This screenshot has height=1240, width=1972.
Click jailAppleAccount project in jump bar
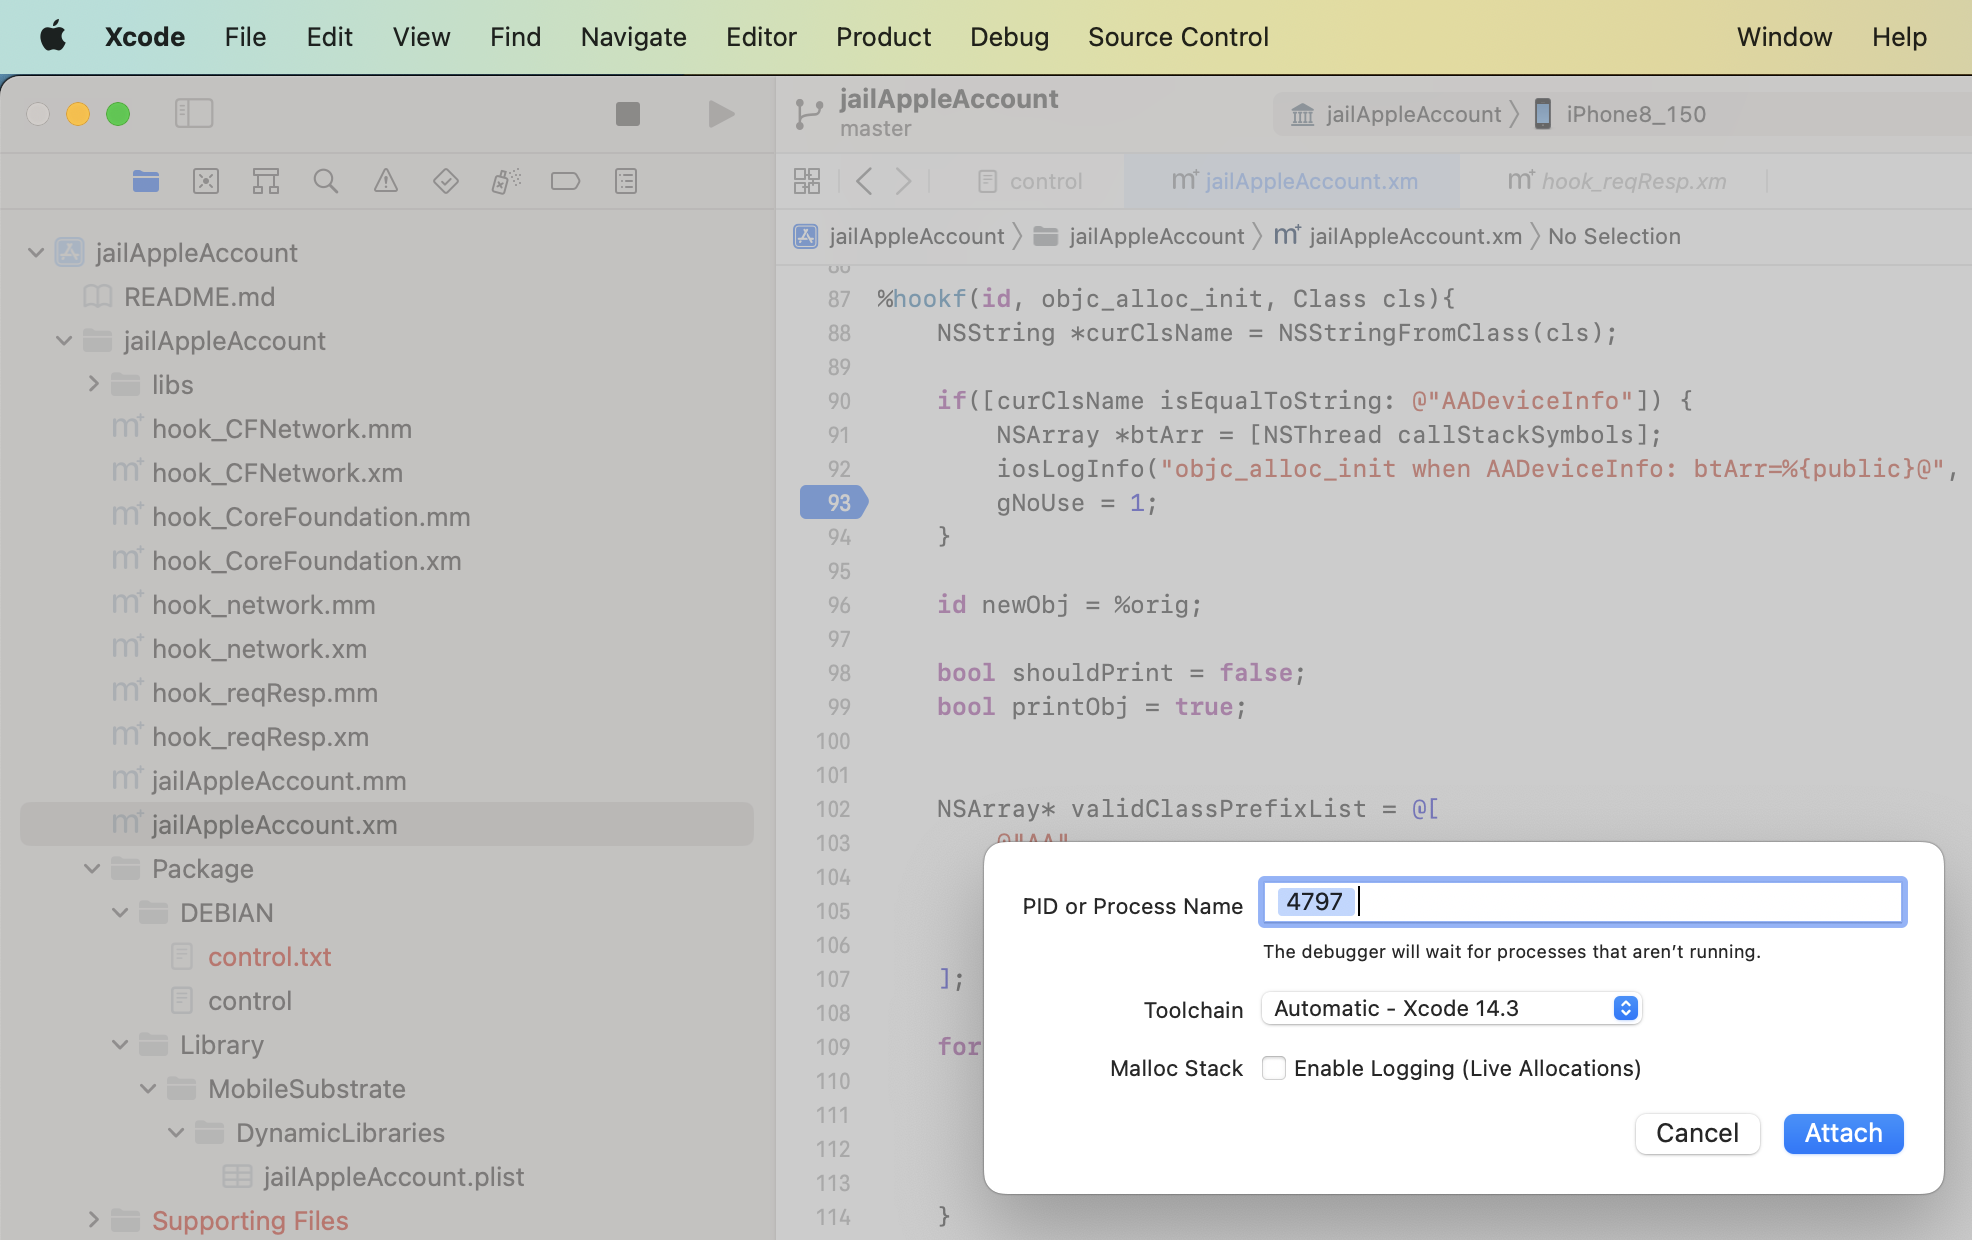click(x=900, y=236)
